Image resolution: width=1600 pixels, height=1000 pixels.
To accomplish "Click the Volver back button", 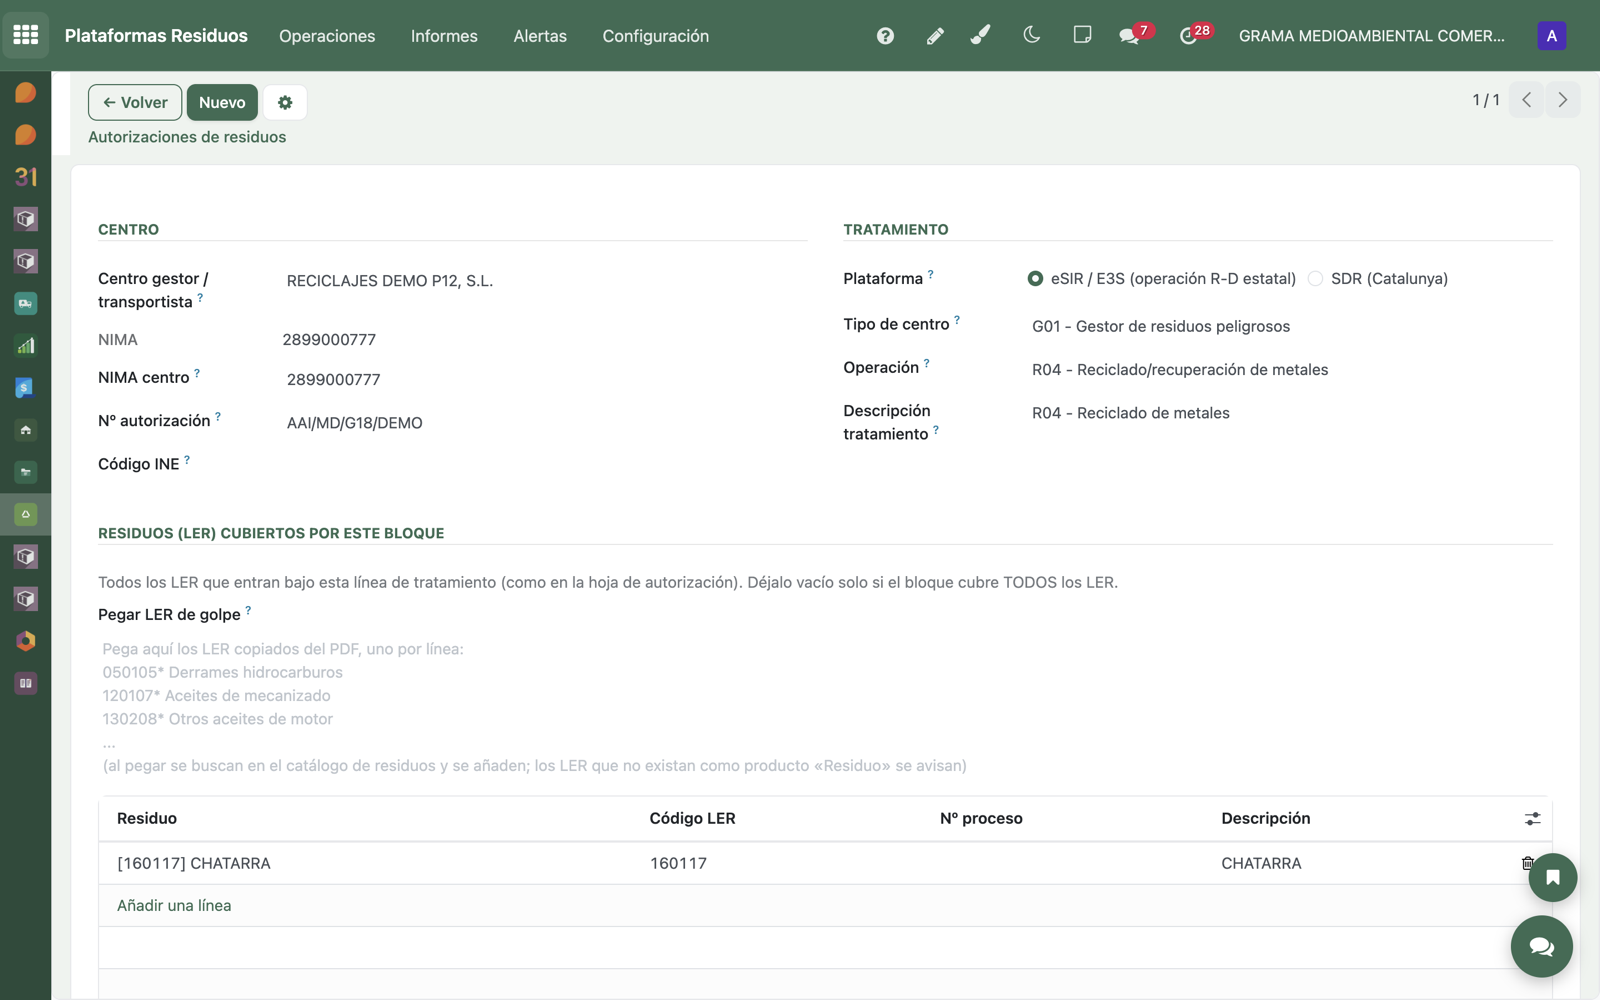I will [x=135, y=102].
